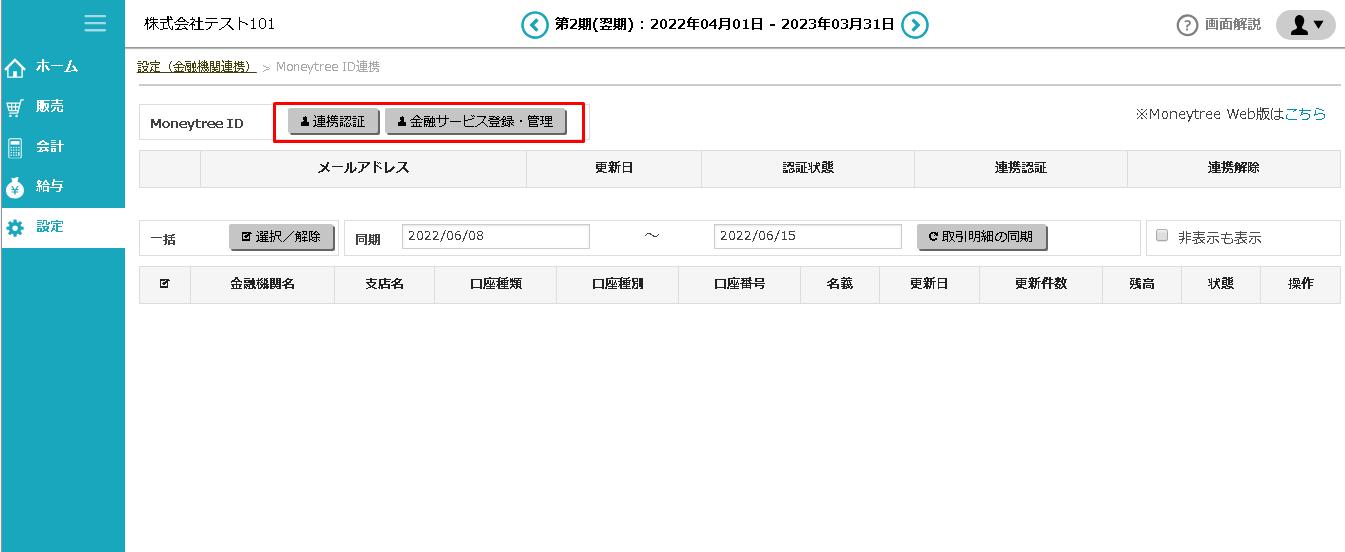Click the 会計 calculator icon
The width and height of the screenshot is (1345, 552).
tap(15, 148)
